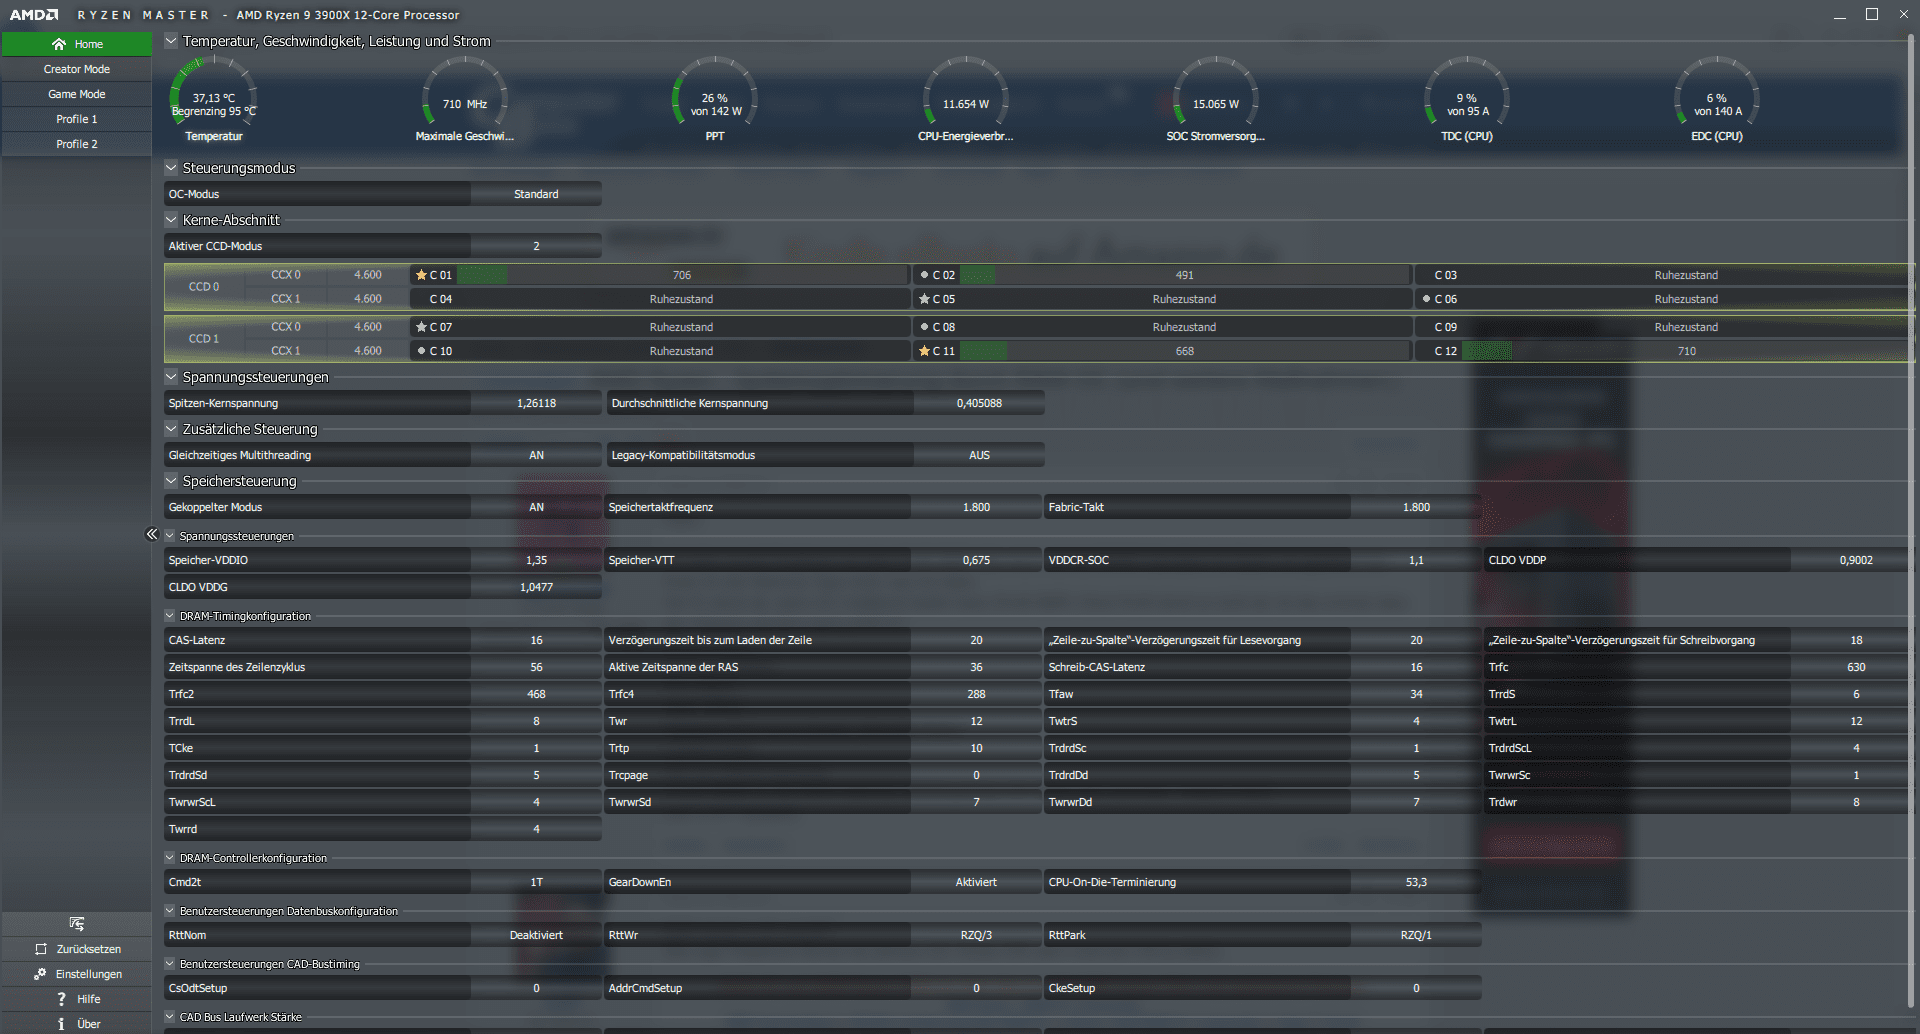Click the Über info icon
Viewport: 1920px width, 1034px height.
[x=61, y=1024]
